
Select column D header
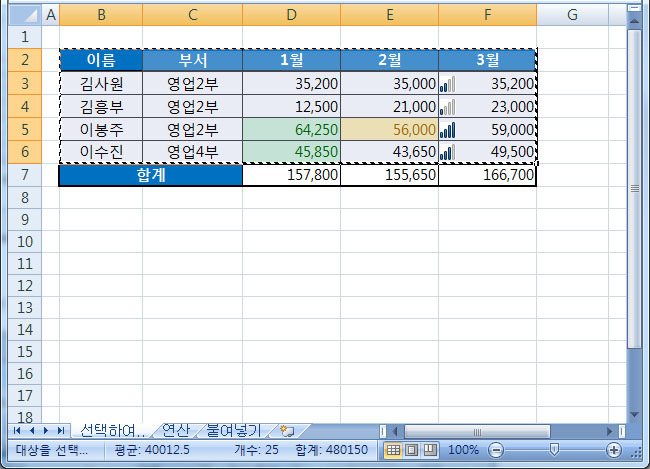pyautogui.click(x=291, y=15)
